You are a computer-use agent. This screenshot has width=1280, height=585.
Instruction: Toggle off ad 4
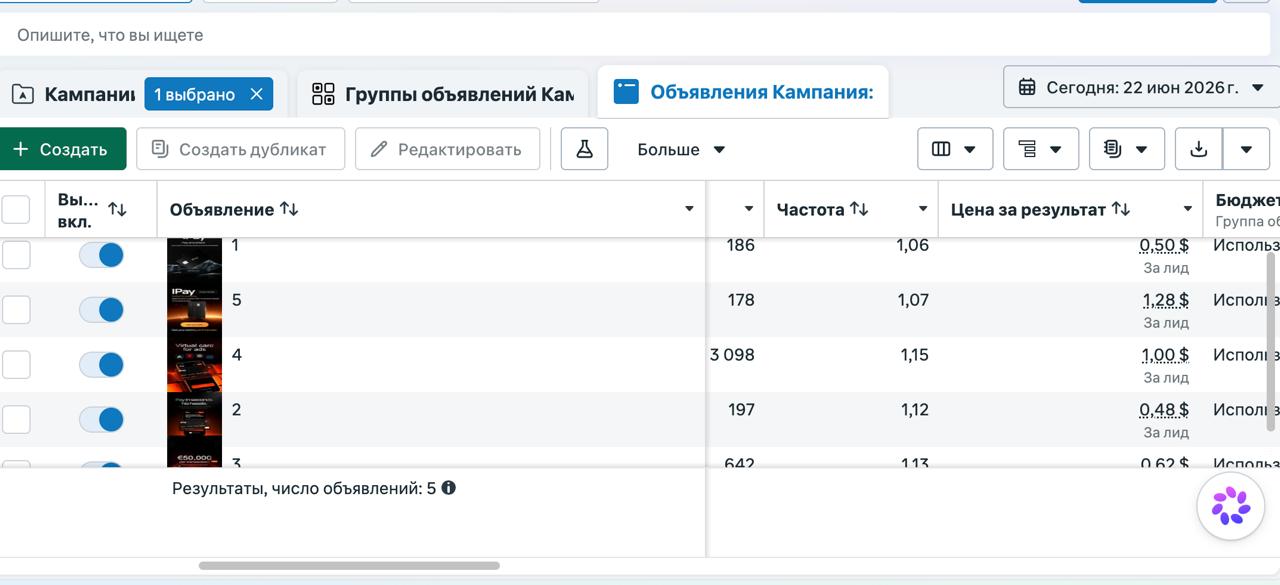click(x=101, y=364)
